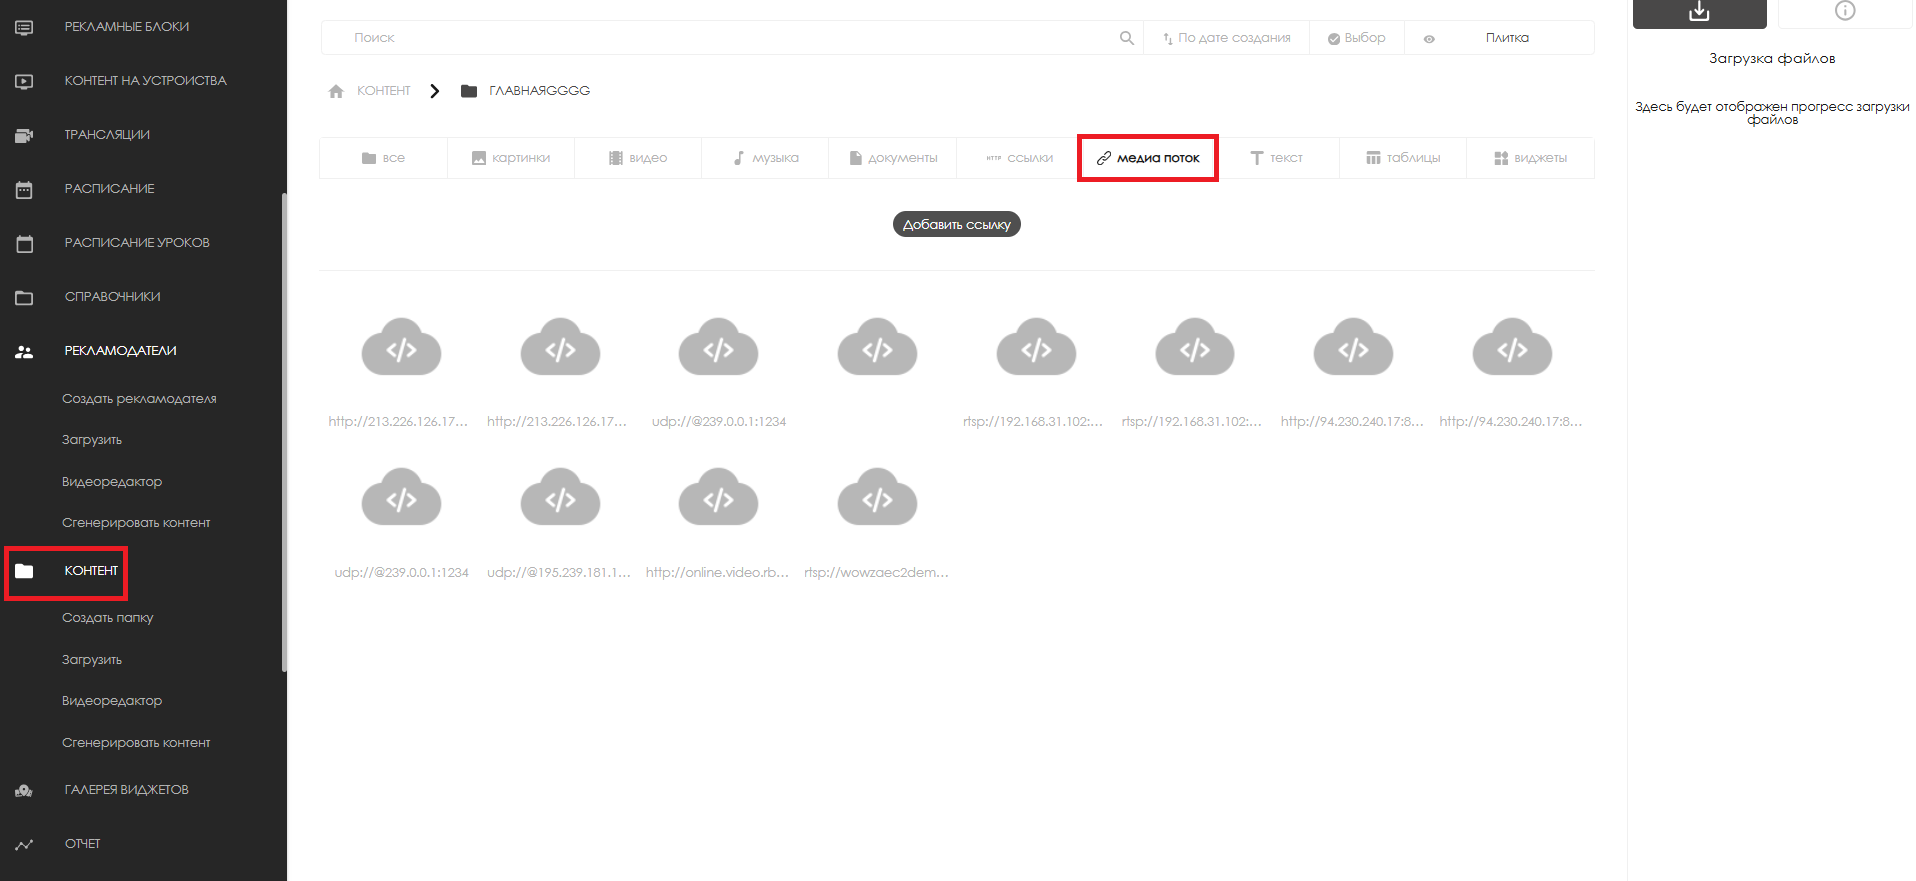Open the udp://@195.239.181.1 stream thumbnail
Image resolution: width=1916 pixels, height=881 pixels.
(x=559, y=498)
